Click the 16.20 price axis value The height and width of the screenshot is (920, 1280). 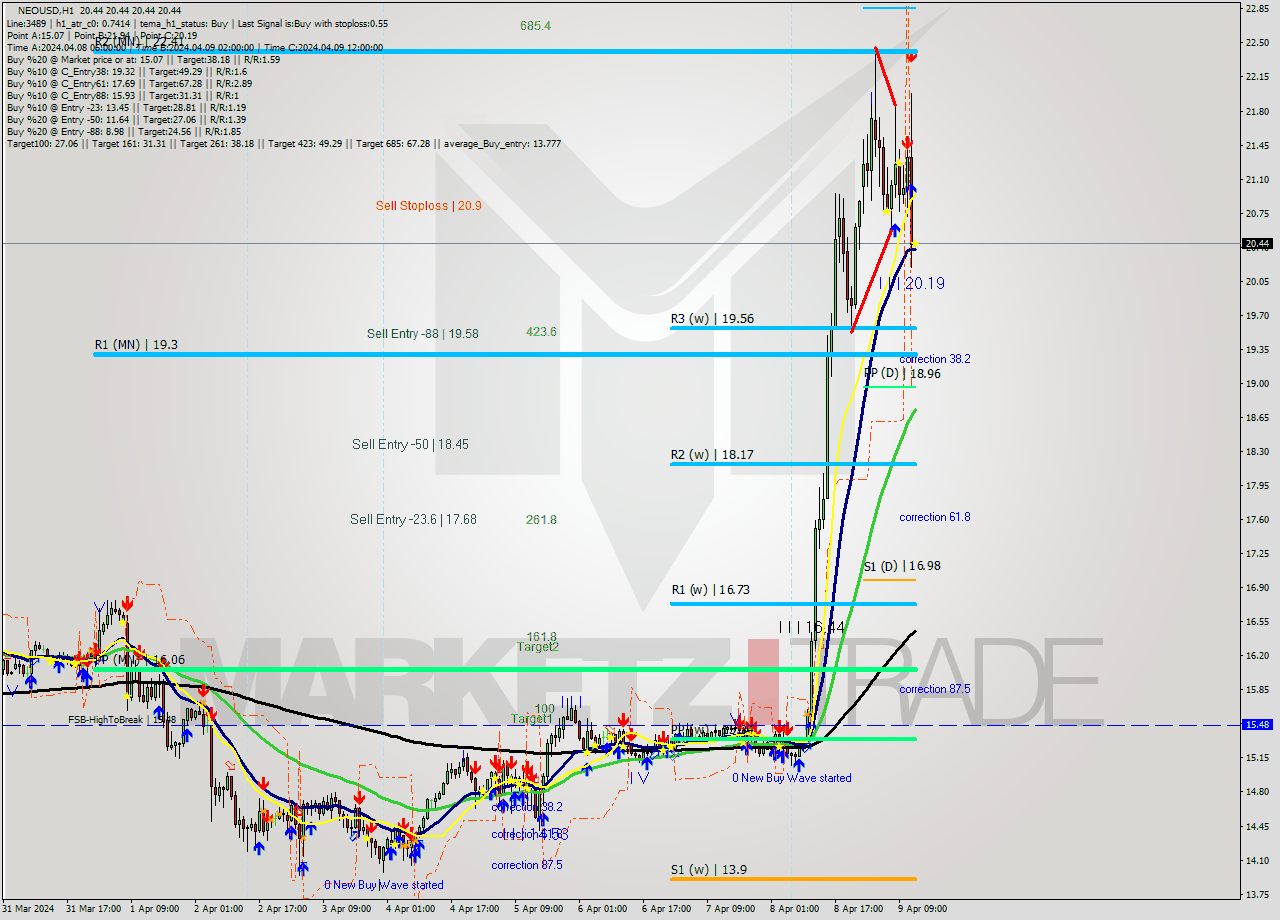point(1257,655)
